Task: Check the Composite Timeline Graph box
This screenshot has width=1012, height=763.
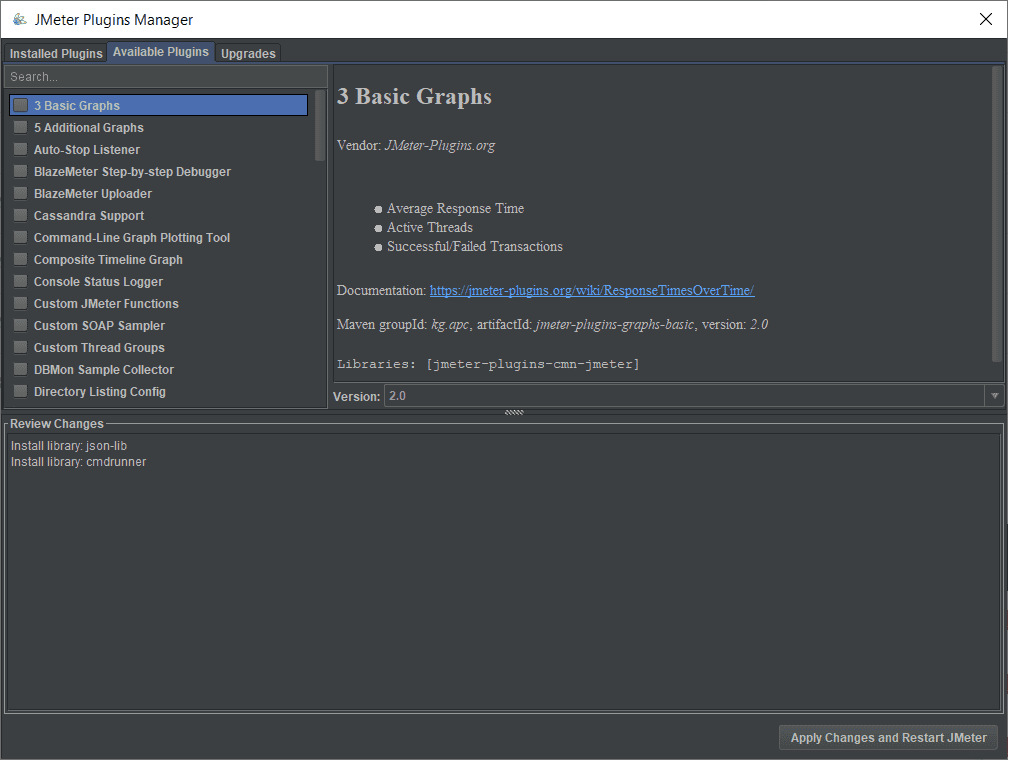Action: coord(21,259)
